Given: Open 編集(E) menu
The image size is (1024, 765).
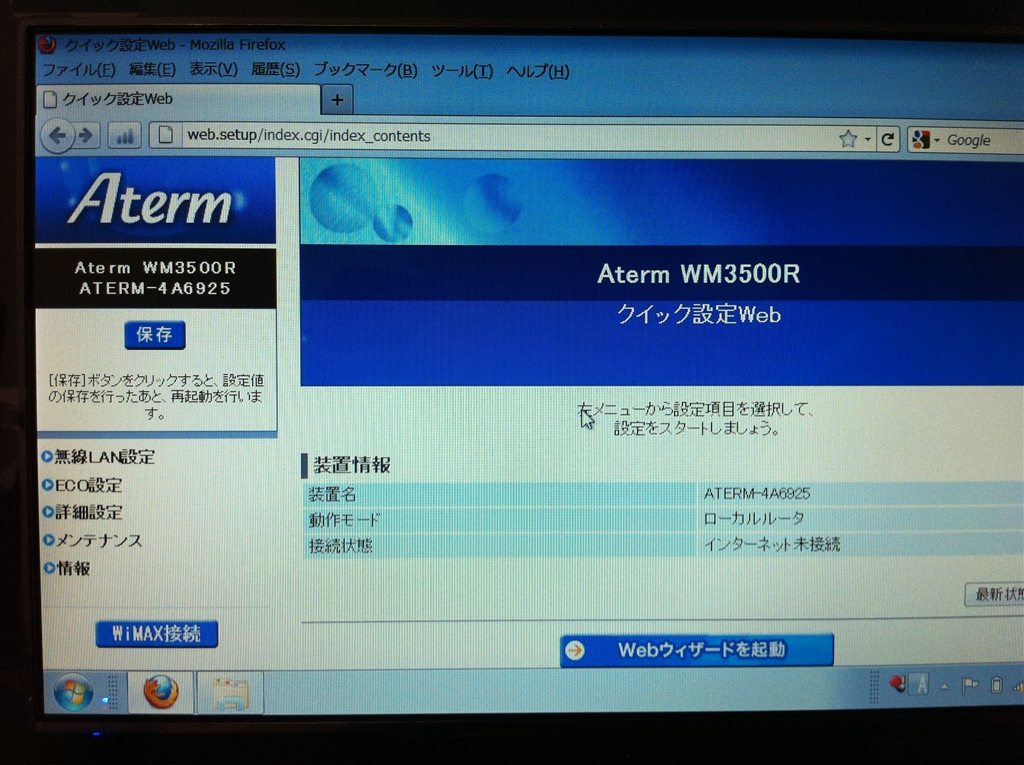Looking at the screenshot, I should (152, 69).
